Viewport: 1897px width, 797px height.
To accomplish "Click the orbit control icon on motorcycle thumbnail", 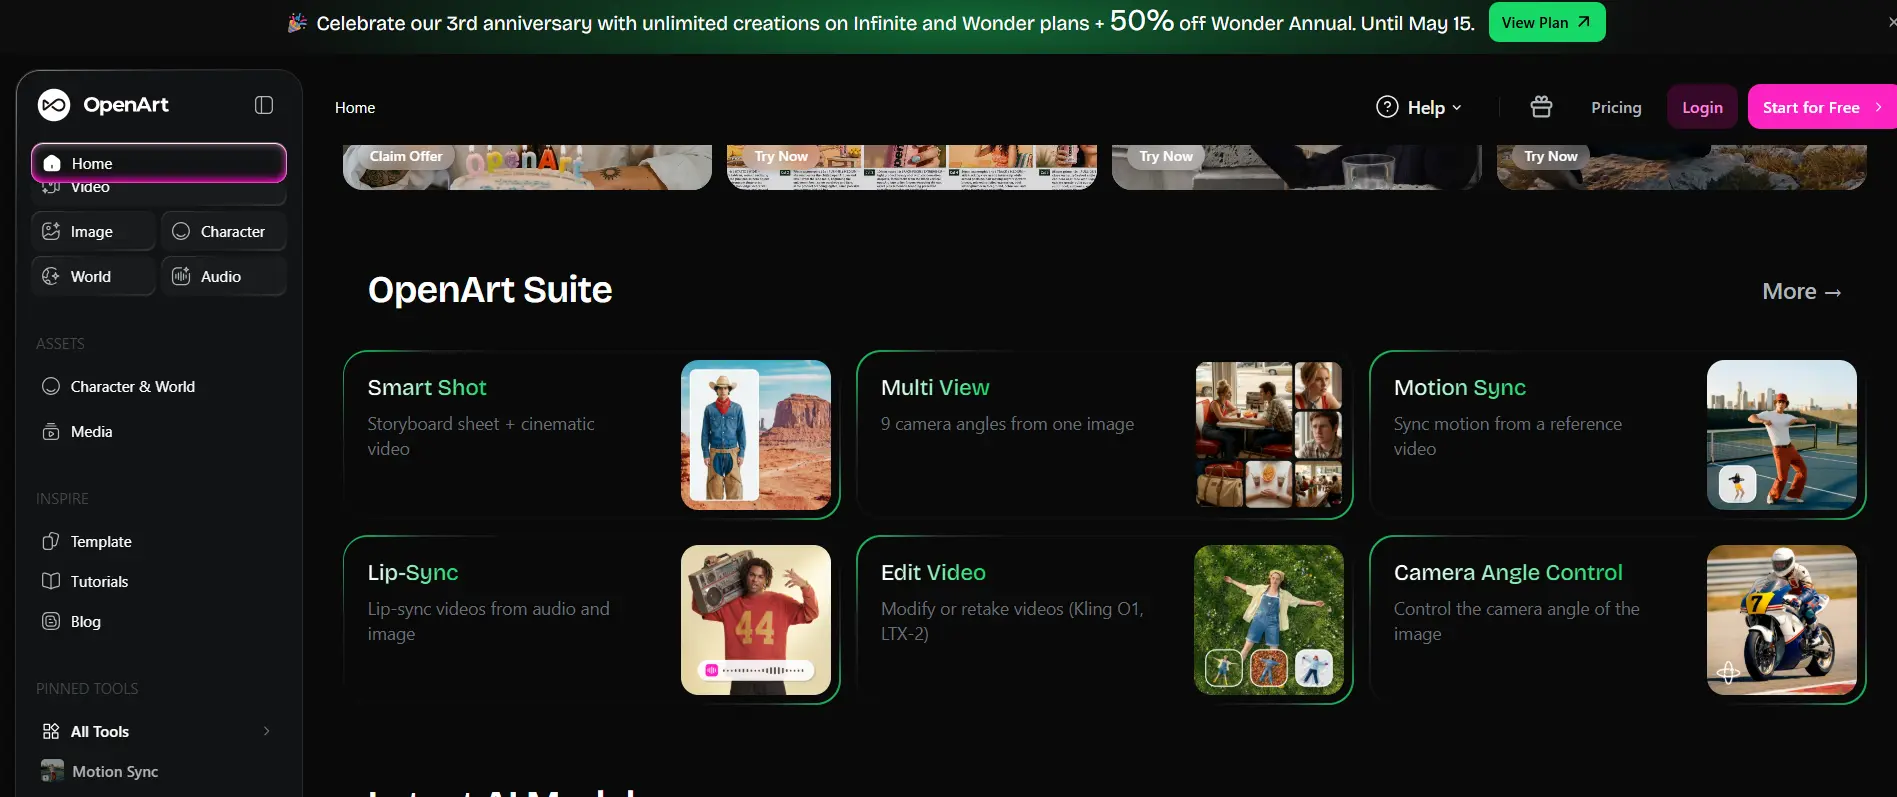I will (1728, 672).
